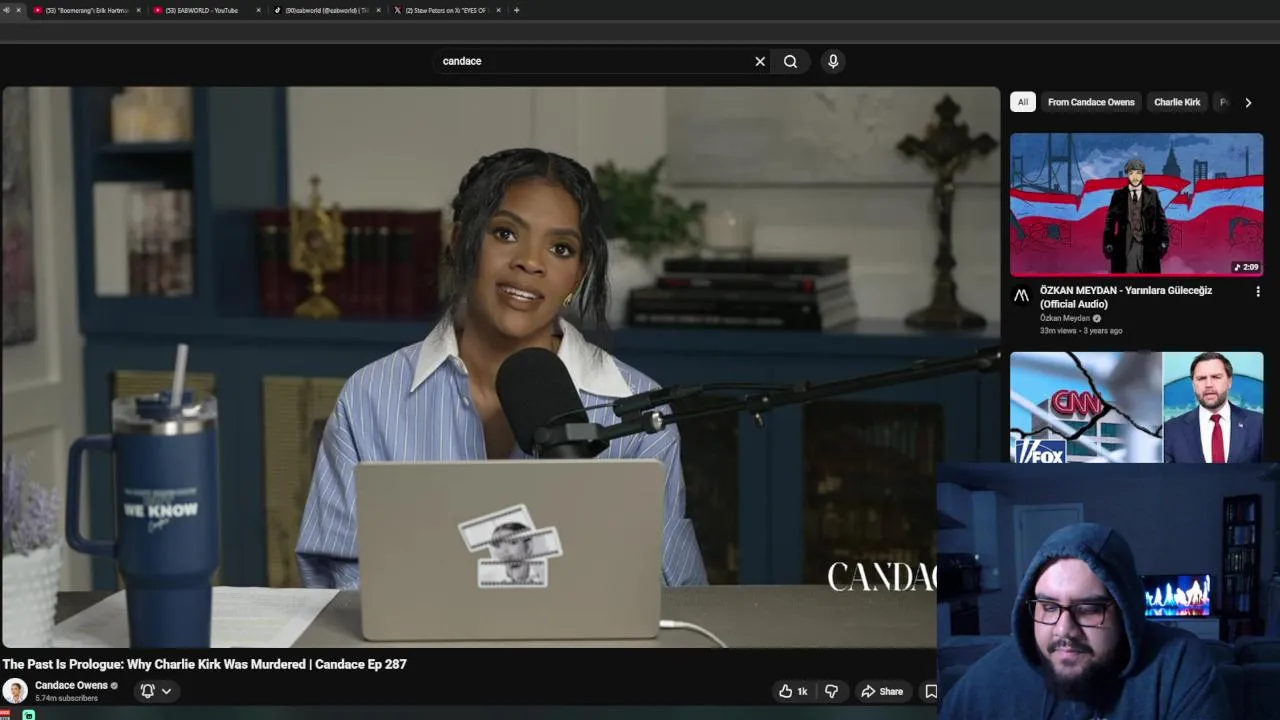Clear the search box with the X icon
This screenshot has height=720, width=1280.
(x=760, y=61)
